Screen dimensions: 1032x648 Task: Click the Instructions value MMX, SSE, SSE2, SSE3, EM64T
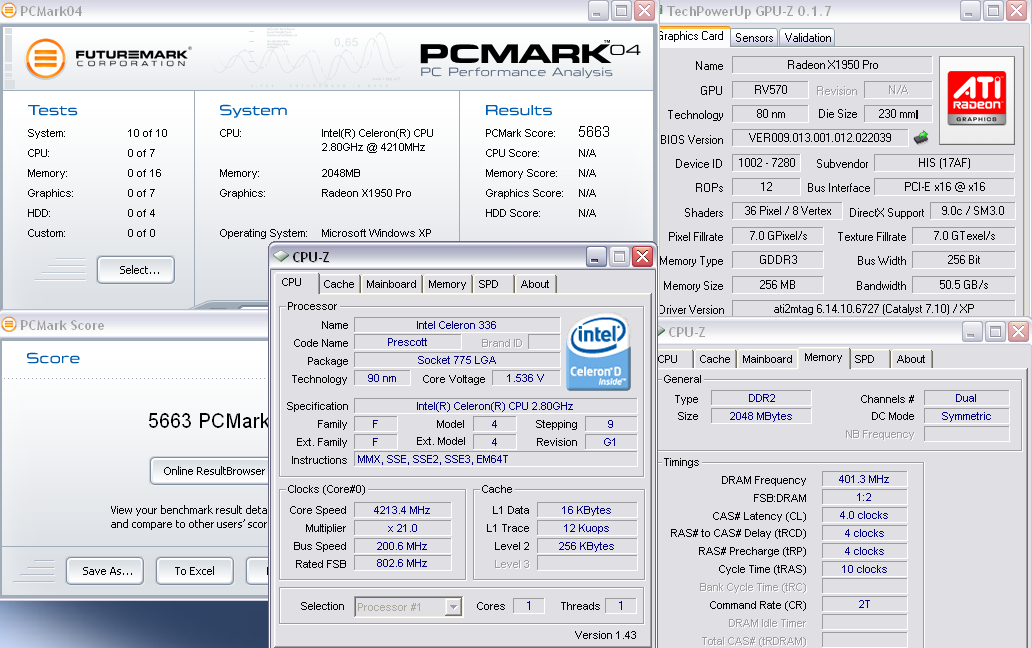click(496, 459)
